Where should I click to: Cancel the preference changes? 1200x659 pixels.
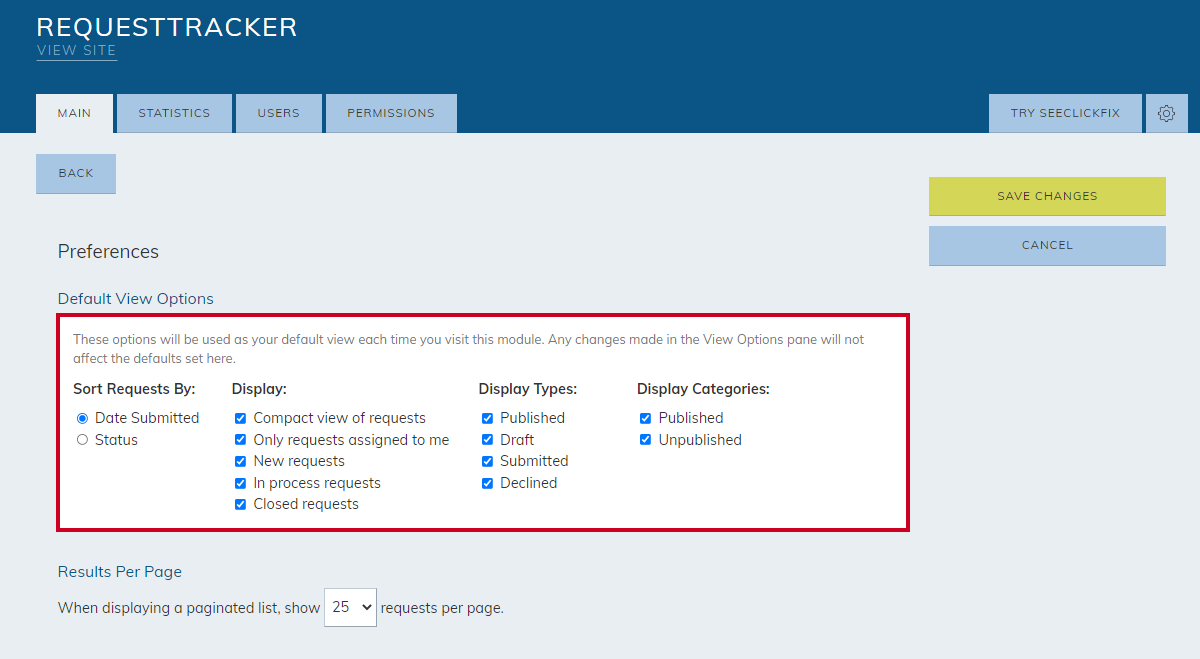coord(1047,245)
